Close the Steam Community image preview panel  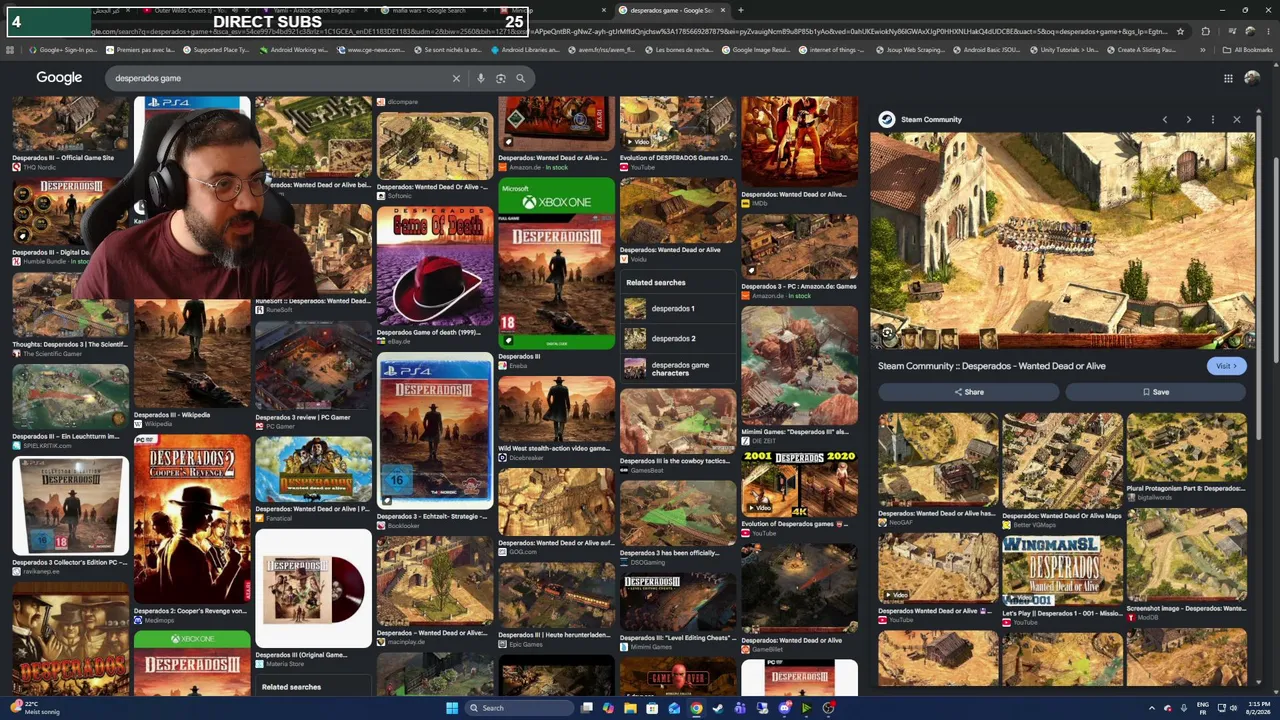1236,120
